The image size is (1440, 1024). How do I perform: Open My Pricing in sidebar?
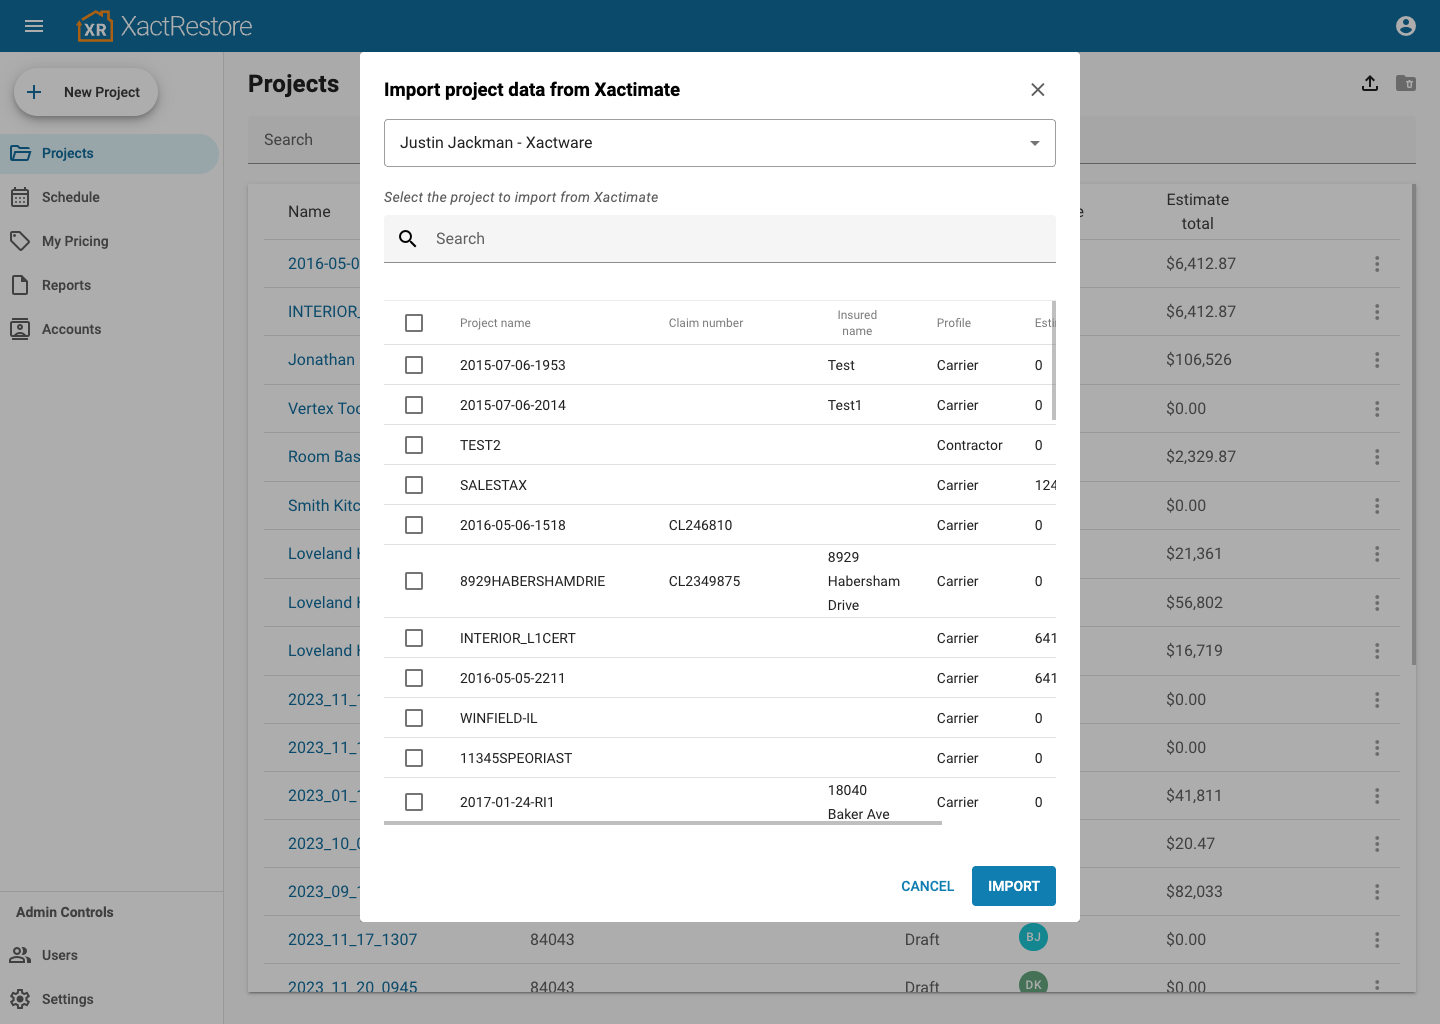pyautogui.click(x=109, y=241)
